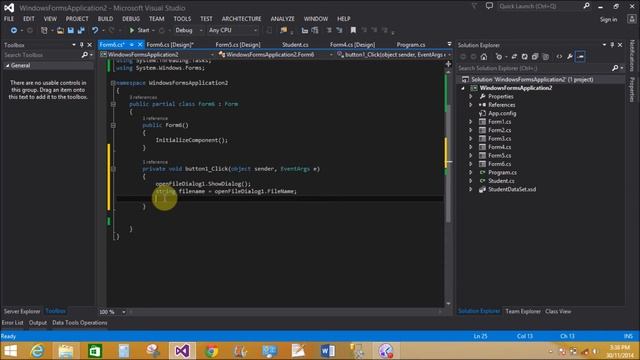Switch to the Form6.cs [Design]* tab
This screenshot has width=640, height=360.
point(170,44)
